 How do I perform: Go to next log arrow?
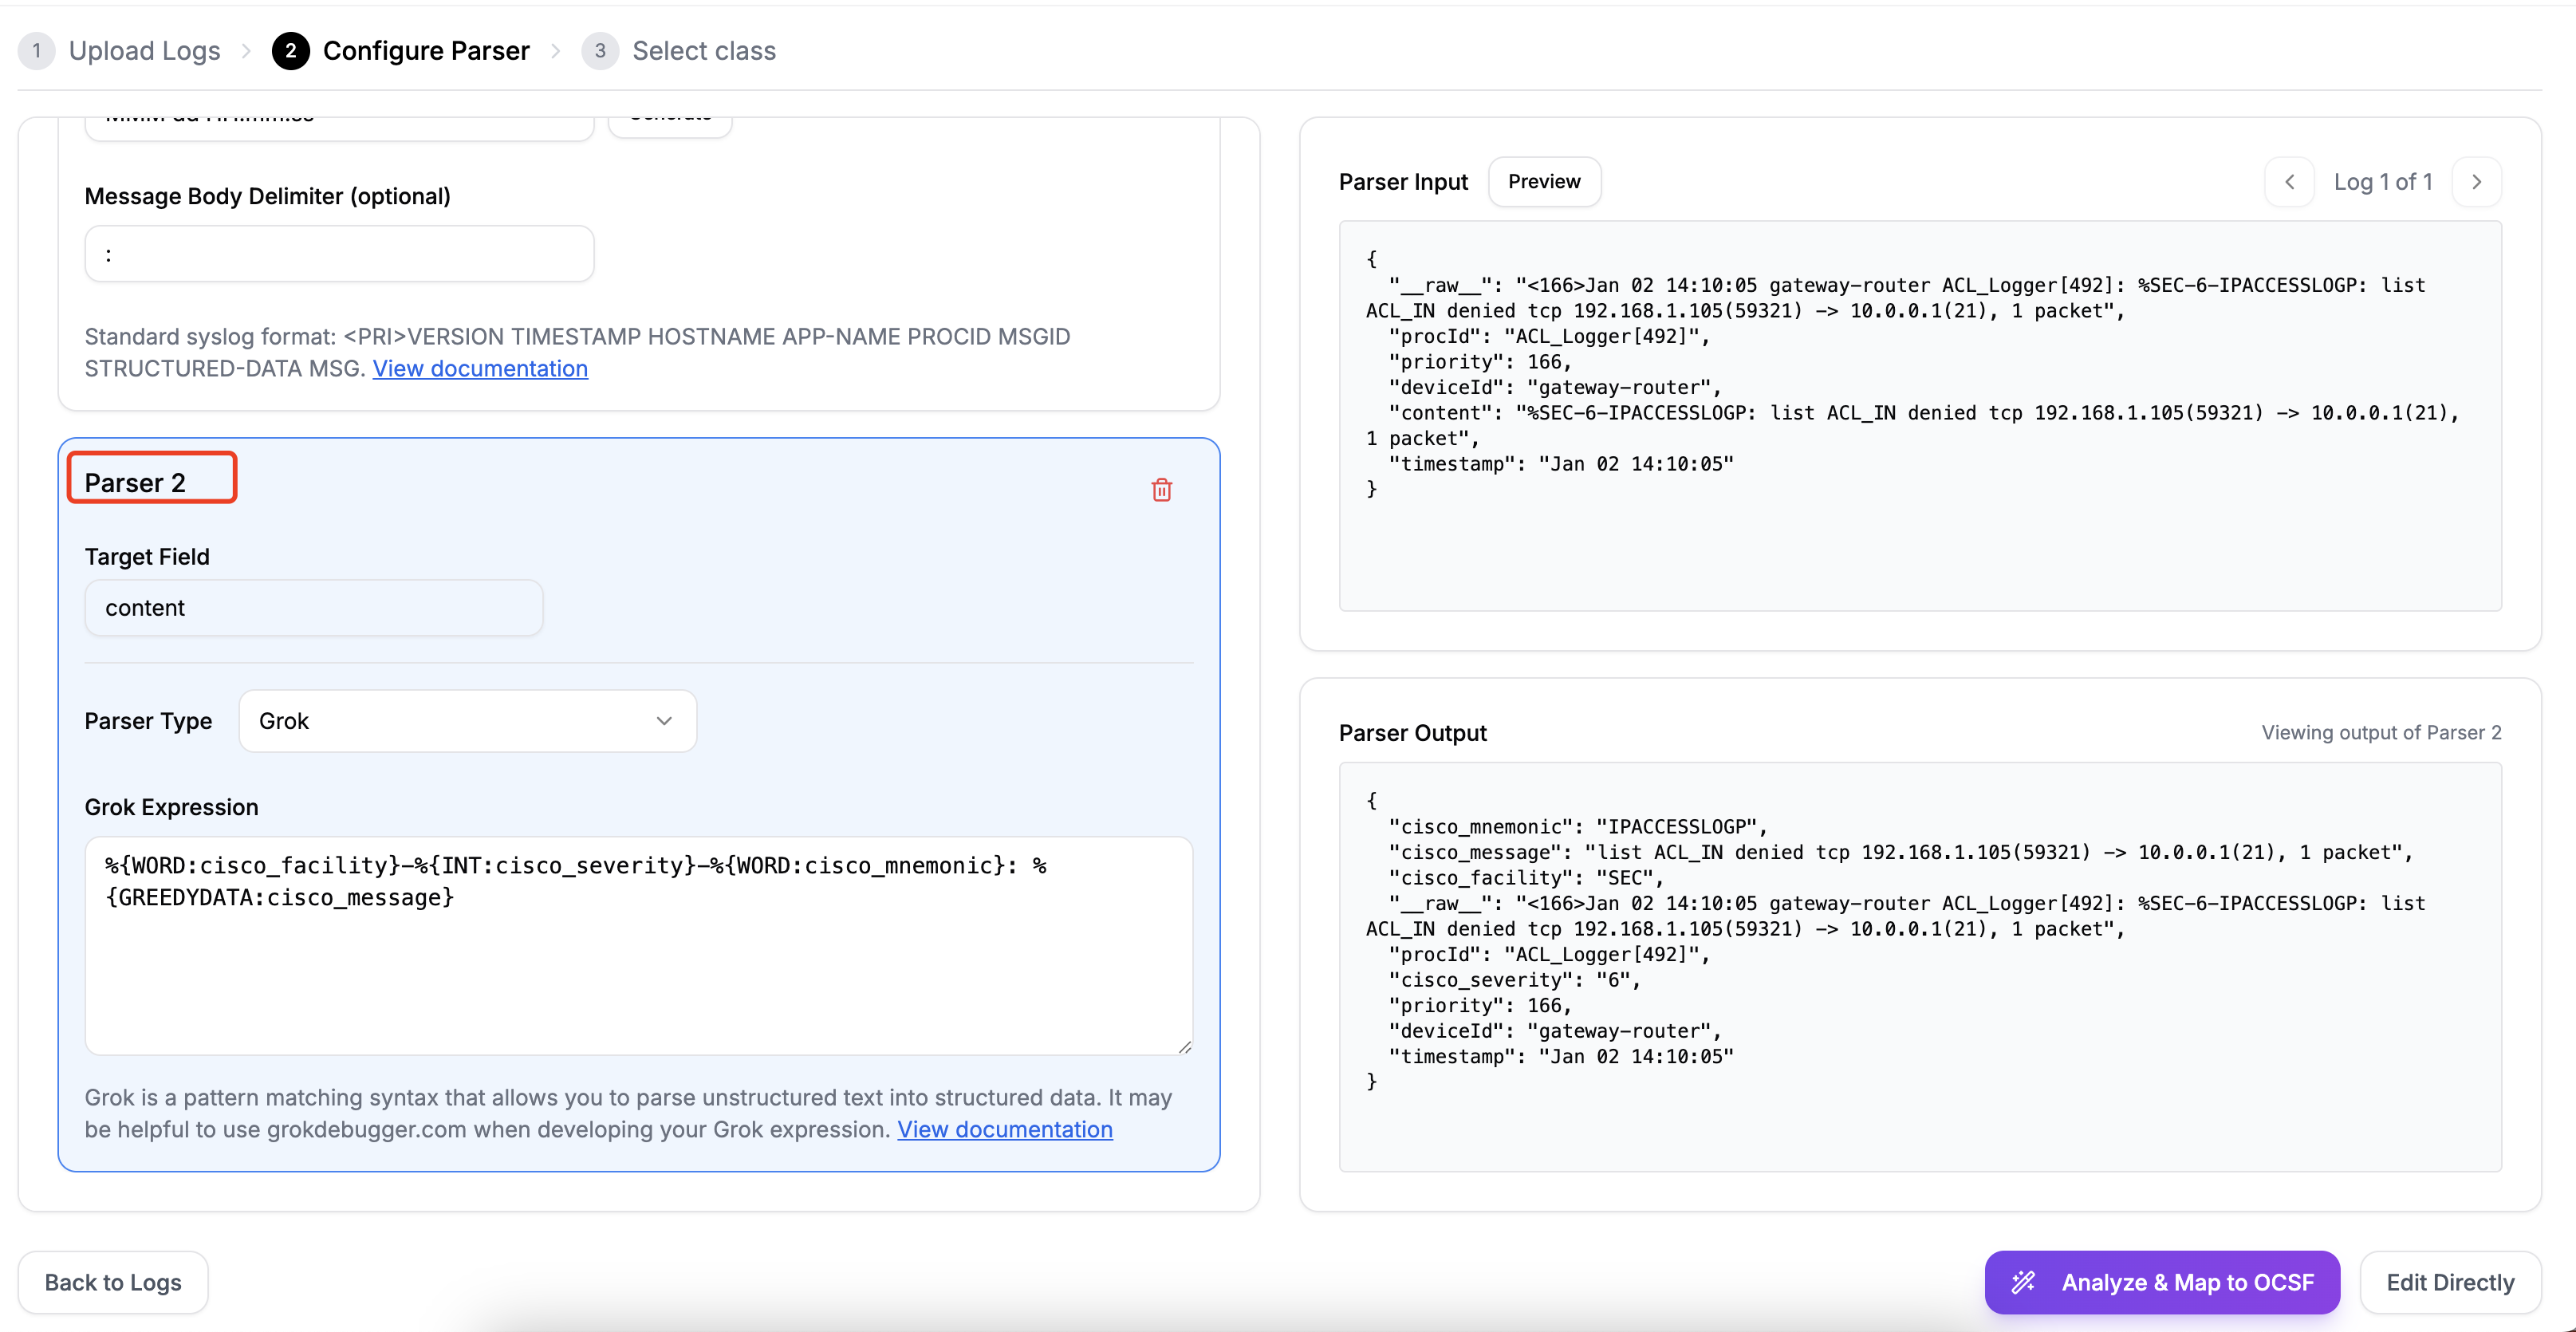pyautogui.click(x=2476, y=182)
